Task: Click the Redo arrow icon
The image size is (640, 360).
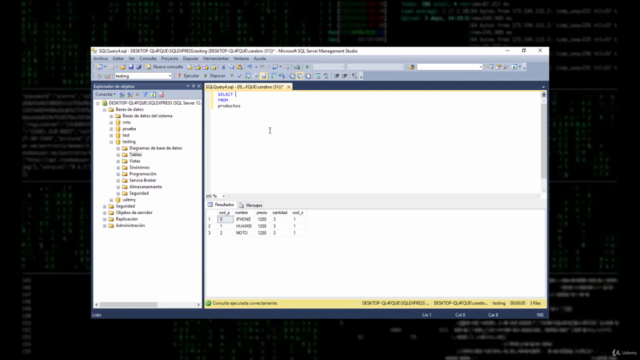Action: [x=262, y=67]
